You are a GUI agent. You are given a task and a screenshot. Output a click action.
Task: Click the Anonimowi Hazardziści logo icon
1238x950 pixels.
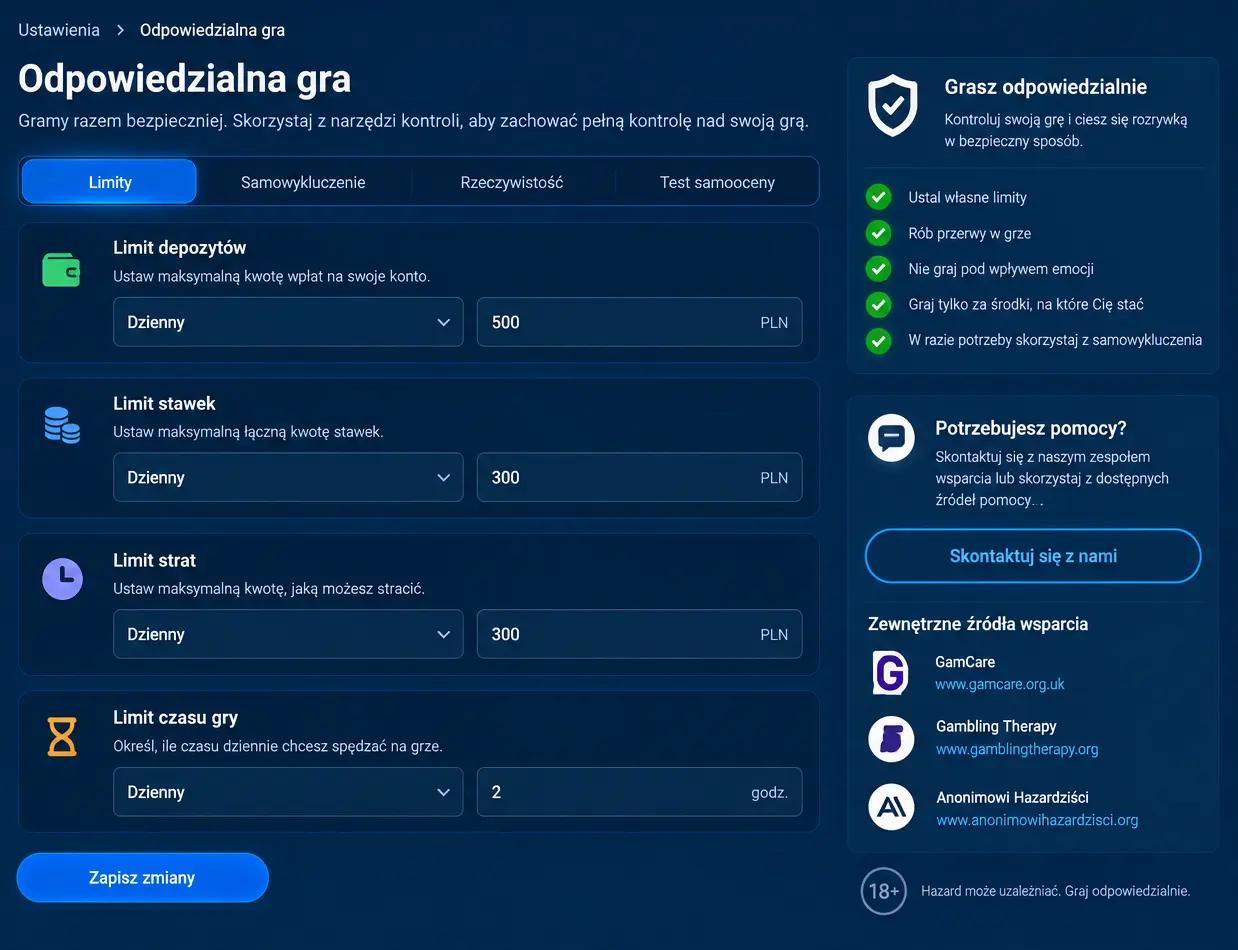coord(891,808)
